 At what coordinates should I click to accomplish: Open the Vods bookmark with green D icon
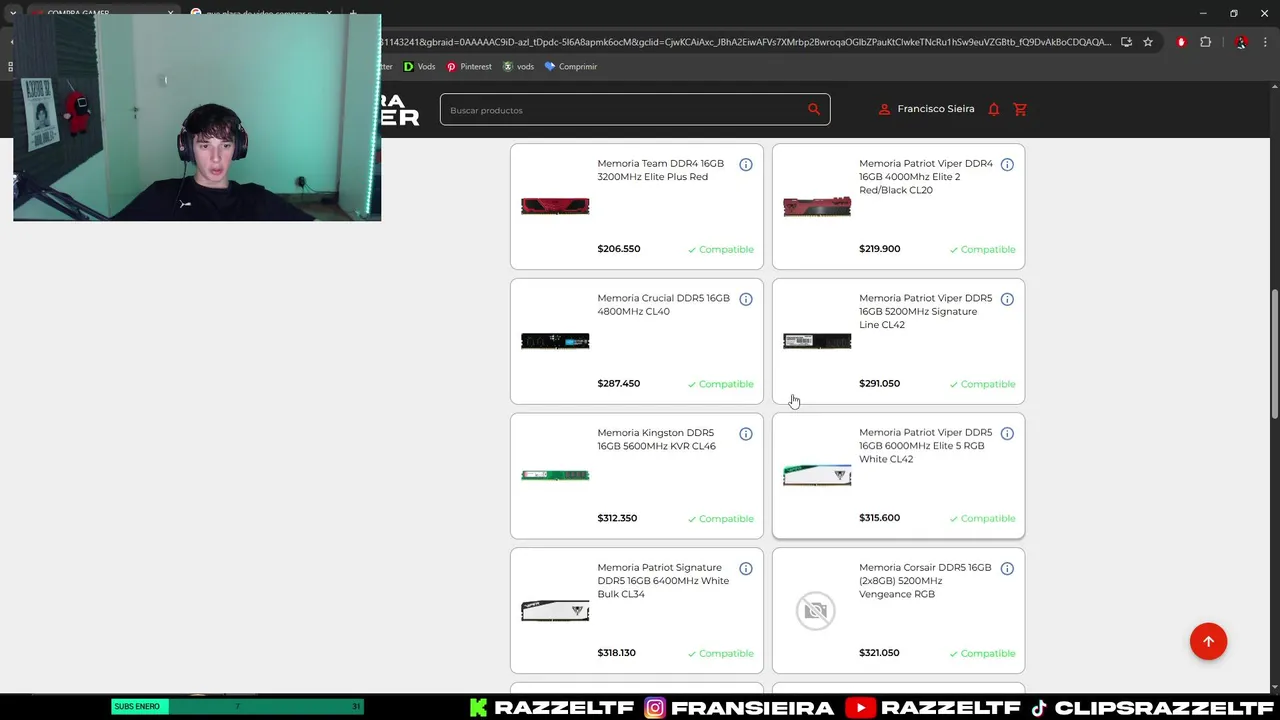click(x=419, y=66)
